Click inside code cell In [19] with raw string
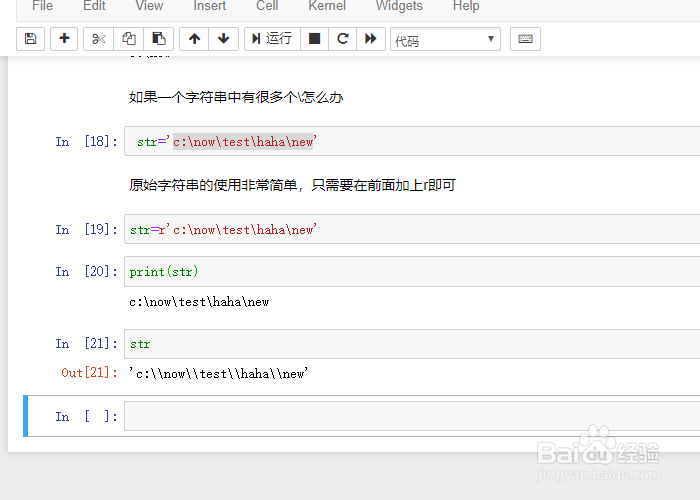700x500 pixels. tap(412, 229)
